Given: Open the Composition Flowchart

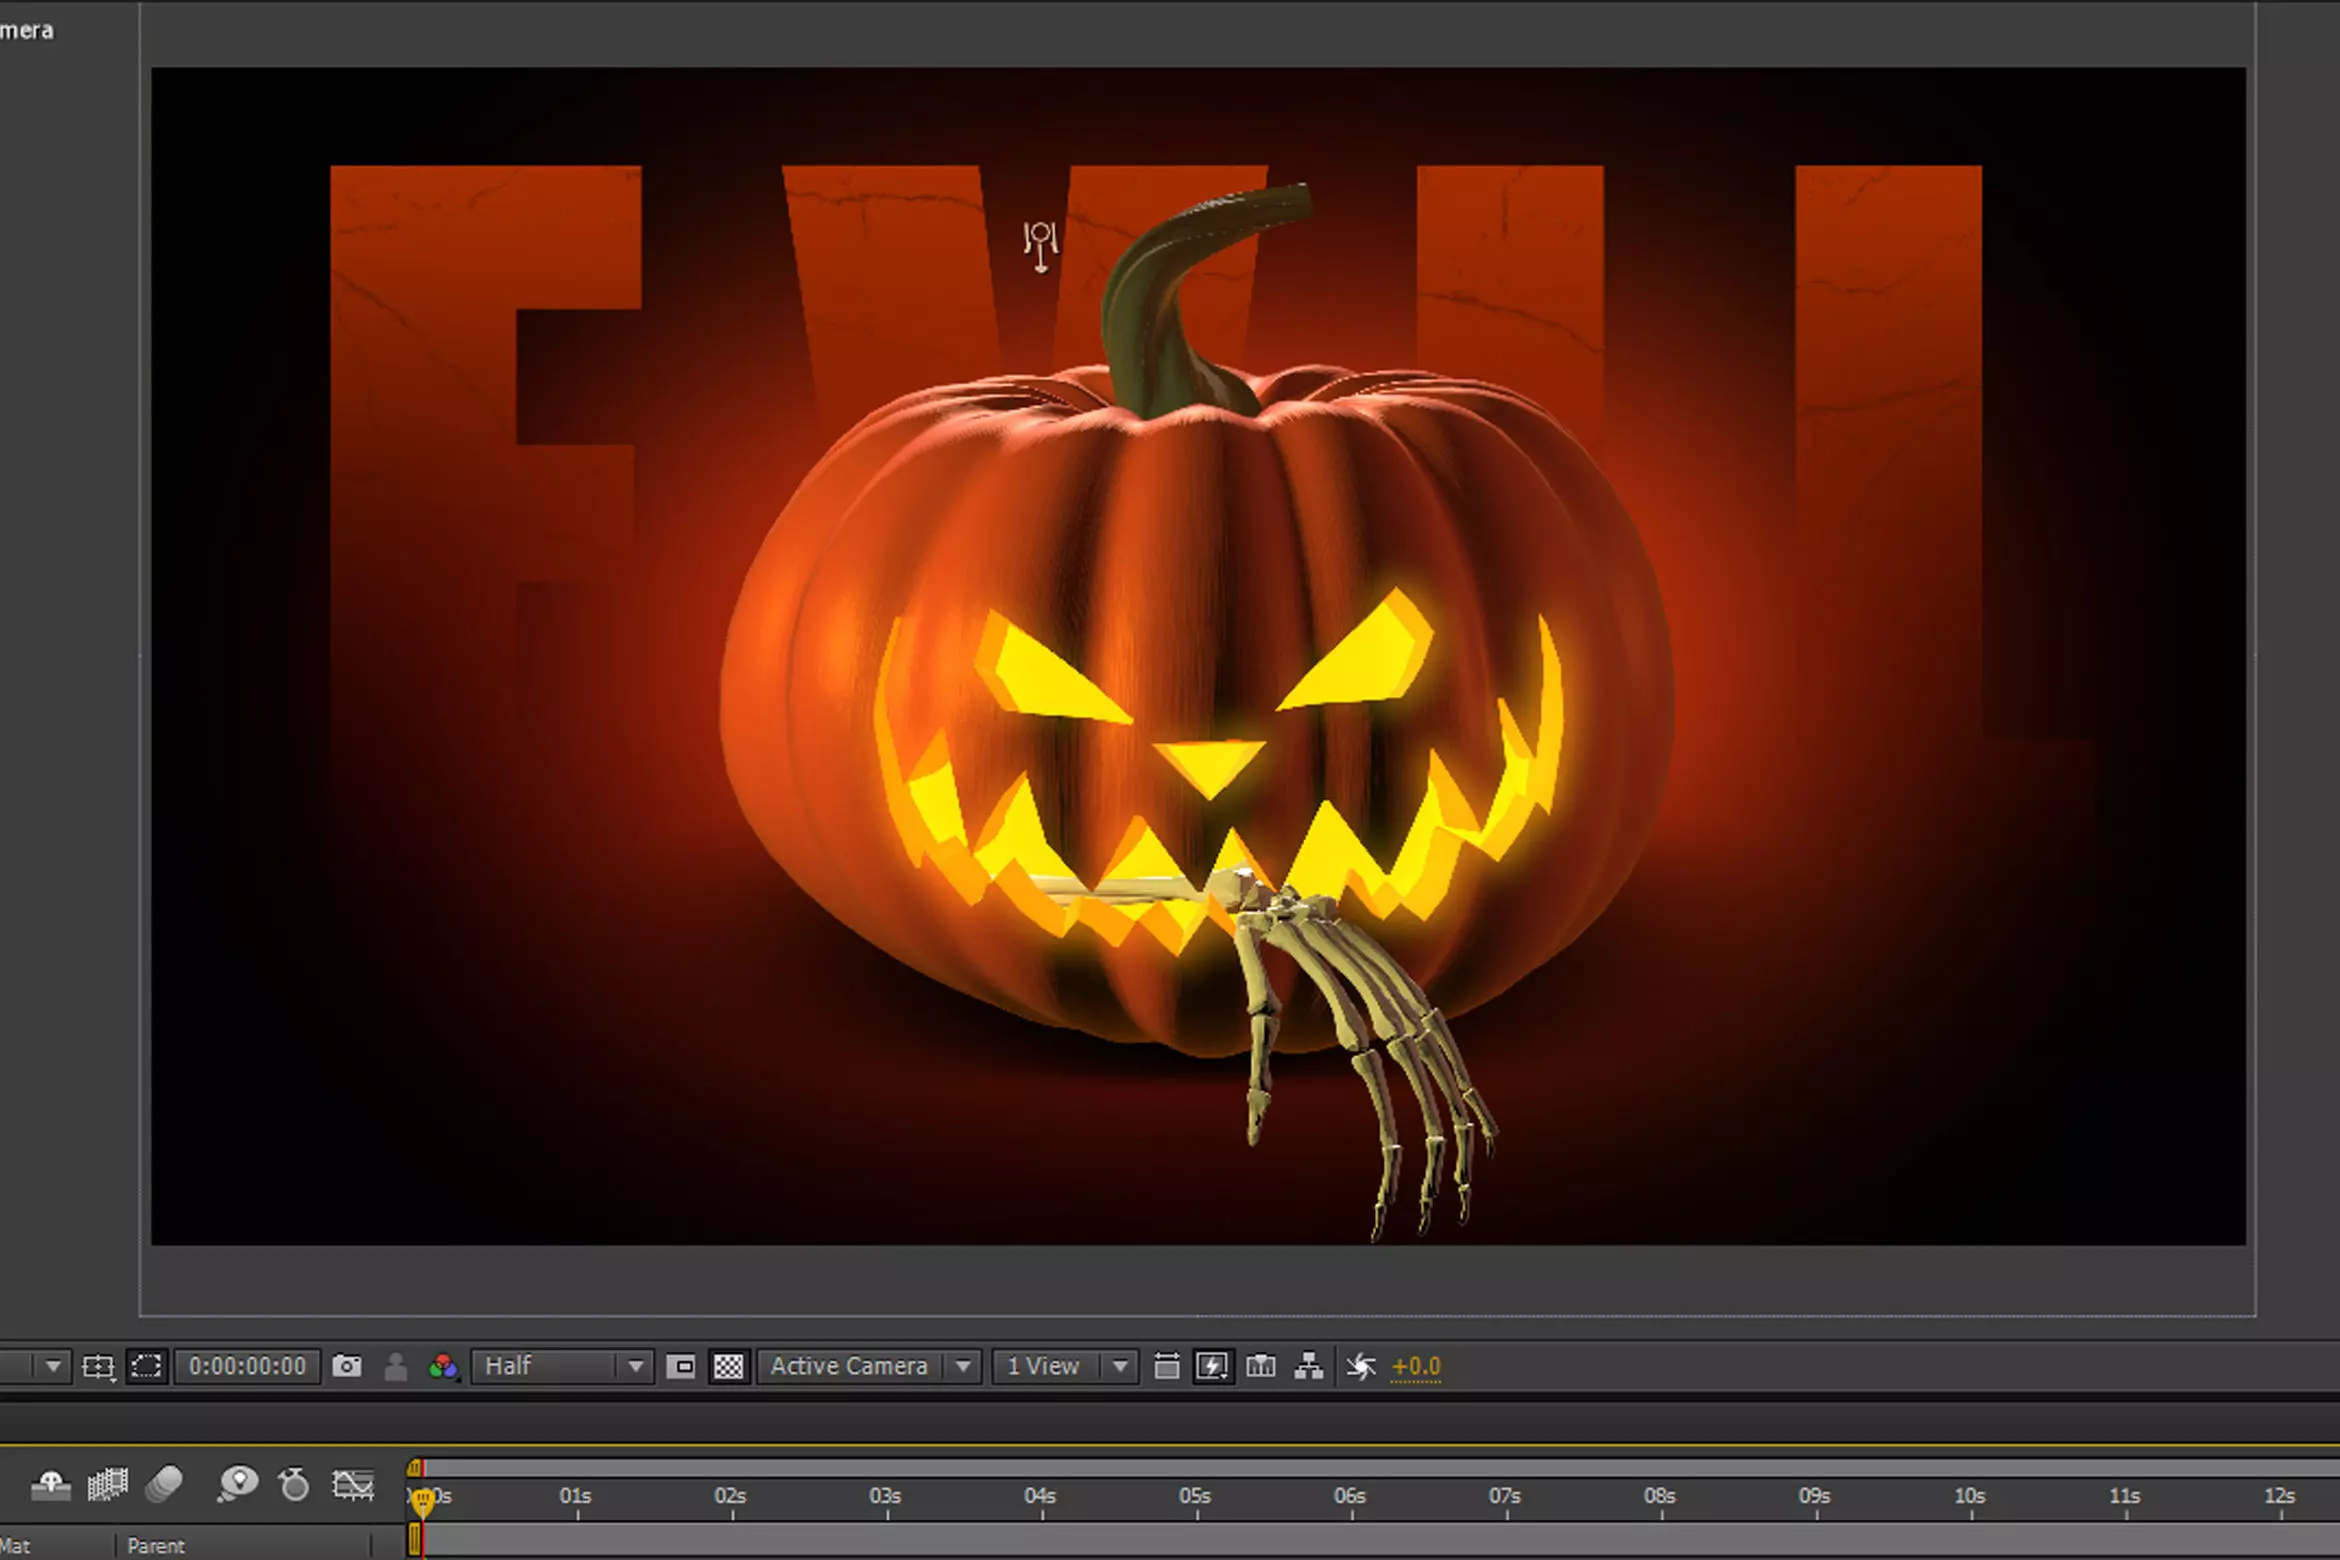Looking at the screenshot, I should coord(1309,1366).
